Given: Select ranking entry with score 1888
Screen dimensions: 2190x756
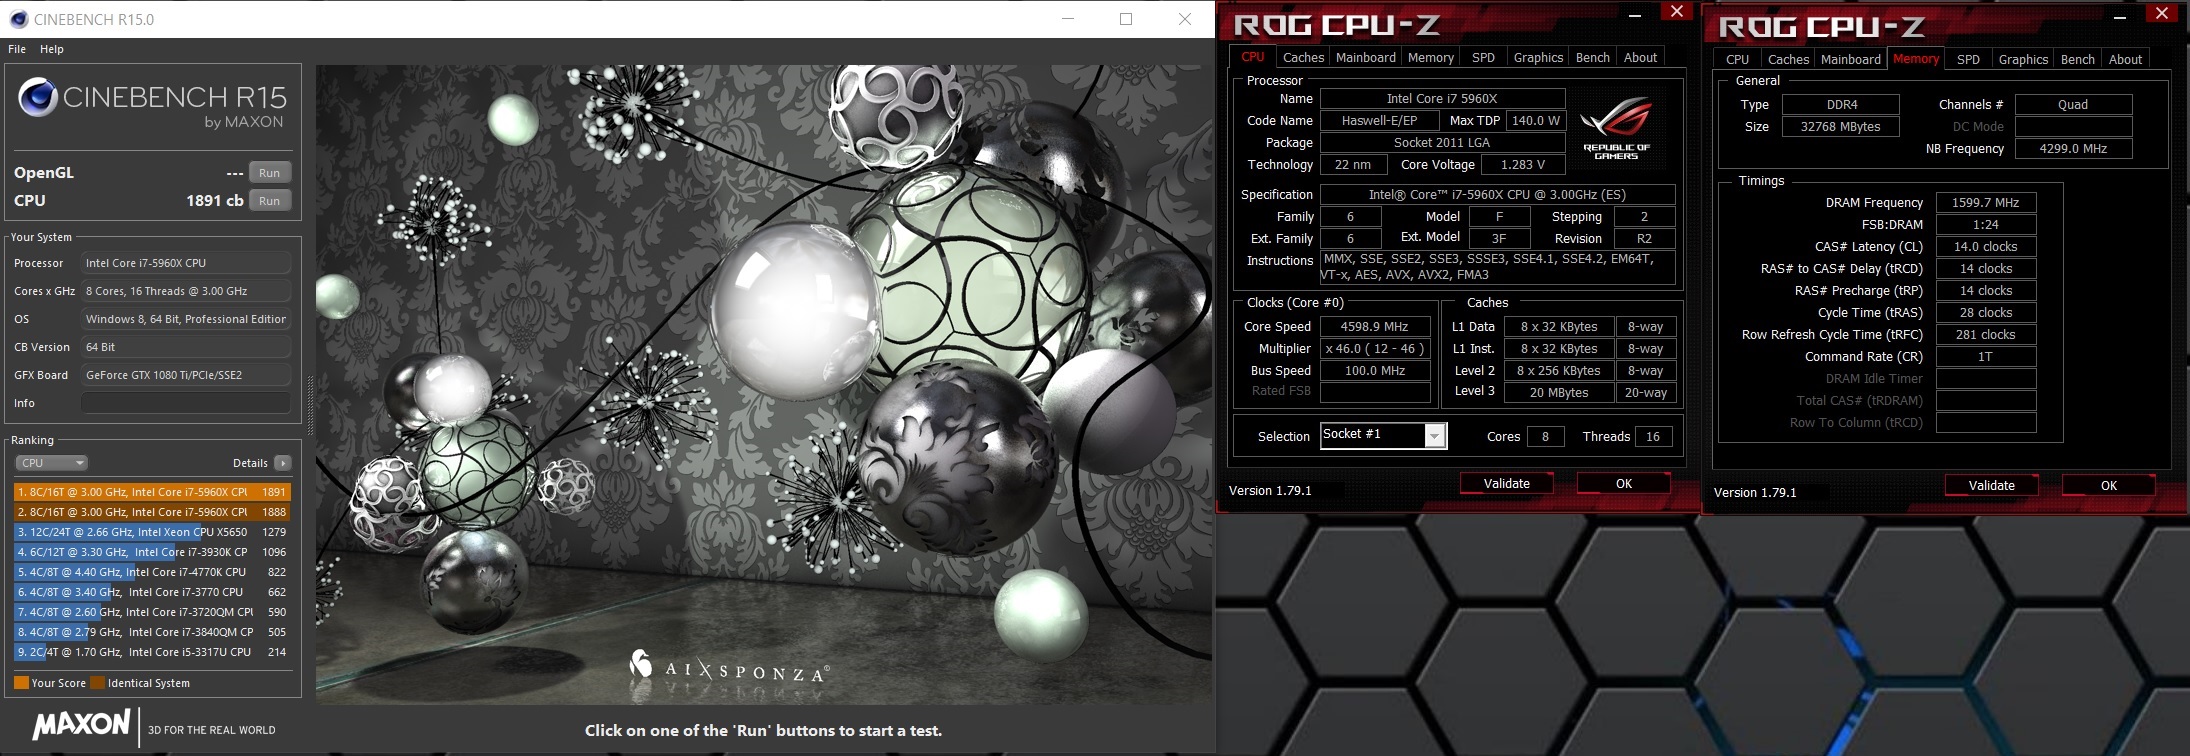Looking at the screenshot, I should [152, 512].
